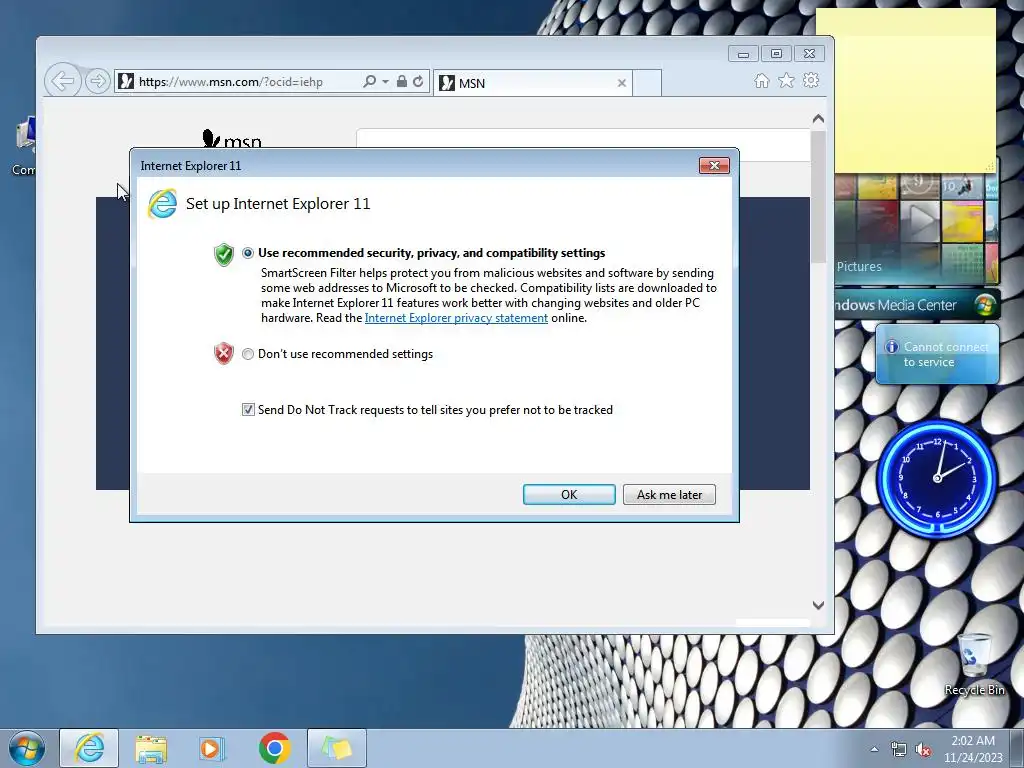Screen dimensions: 1024x768
Task: Select Use recommended security settings option
Action: click(x=248, y=253)
